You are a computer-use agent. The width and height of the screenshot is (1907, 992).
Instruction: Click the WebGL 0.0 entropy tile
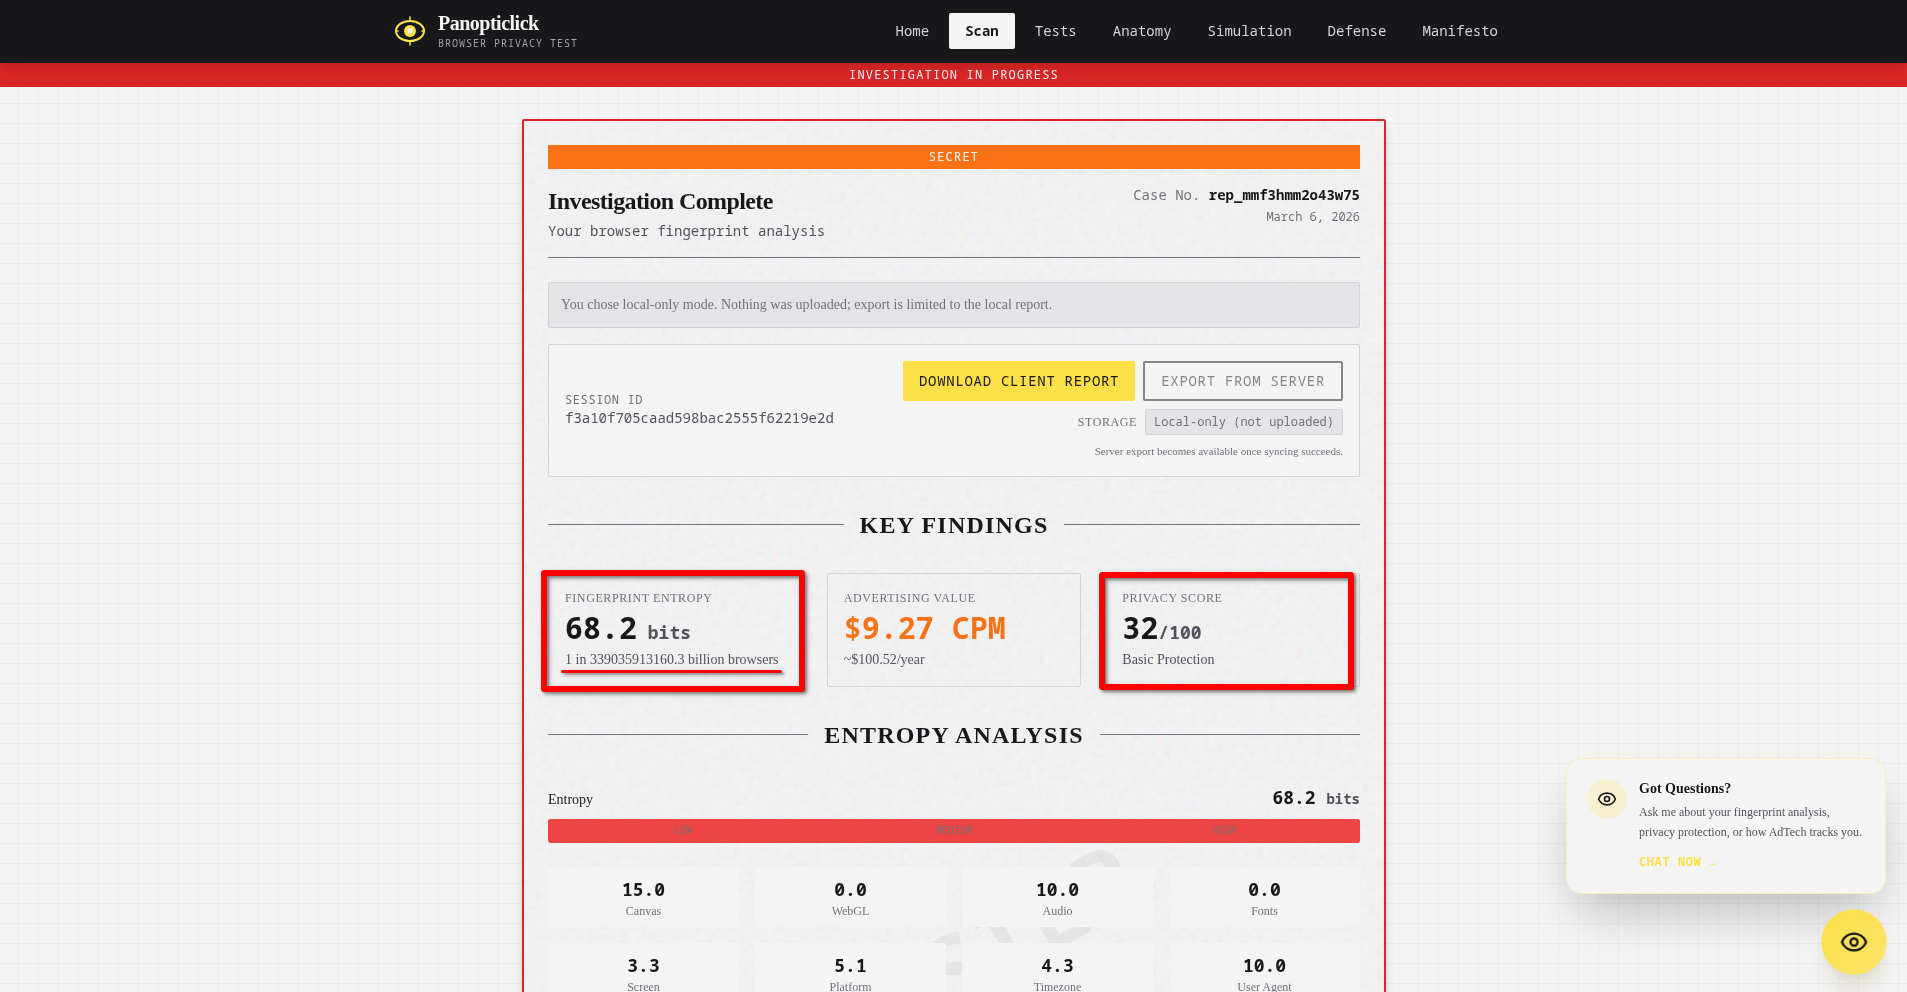coord(850,898)
